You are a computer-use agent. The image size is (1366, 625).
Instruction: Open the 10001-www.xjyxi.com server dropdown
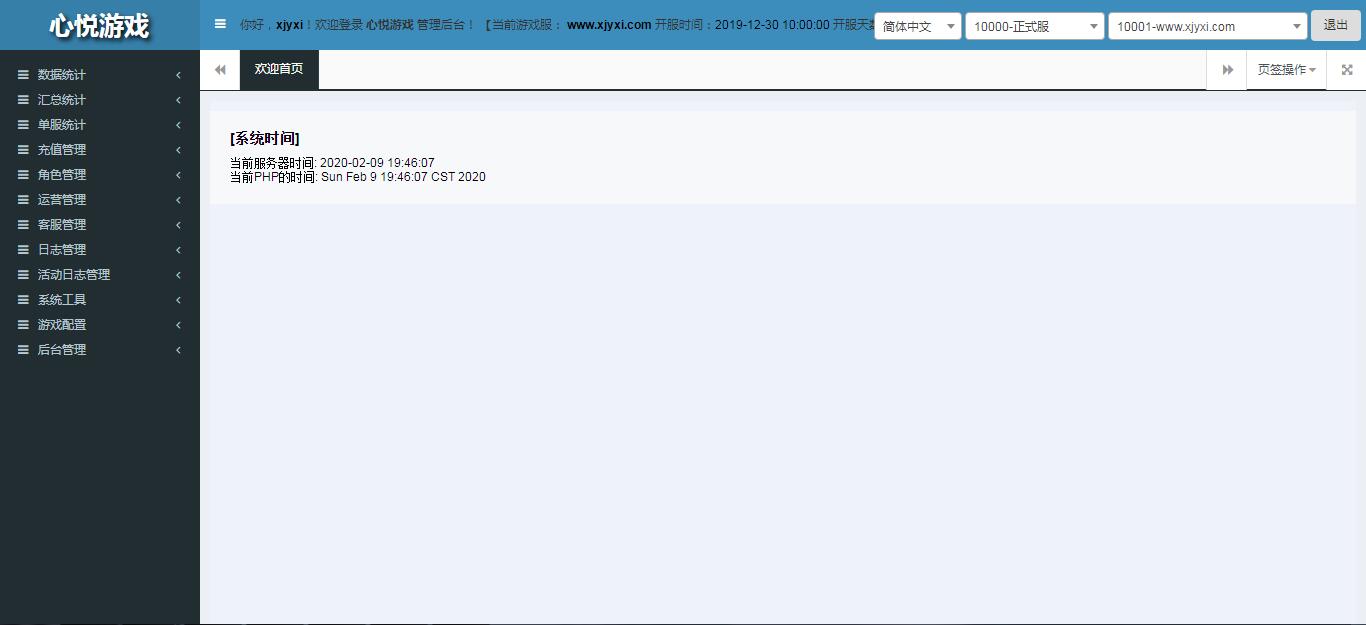coord(1207,26)
